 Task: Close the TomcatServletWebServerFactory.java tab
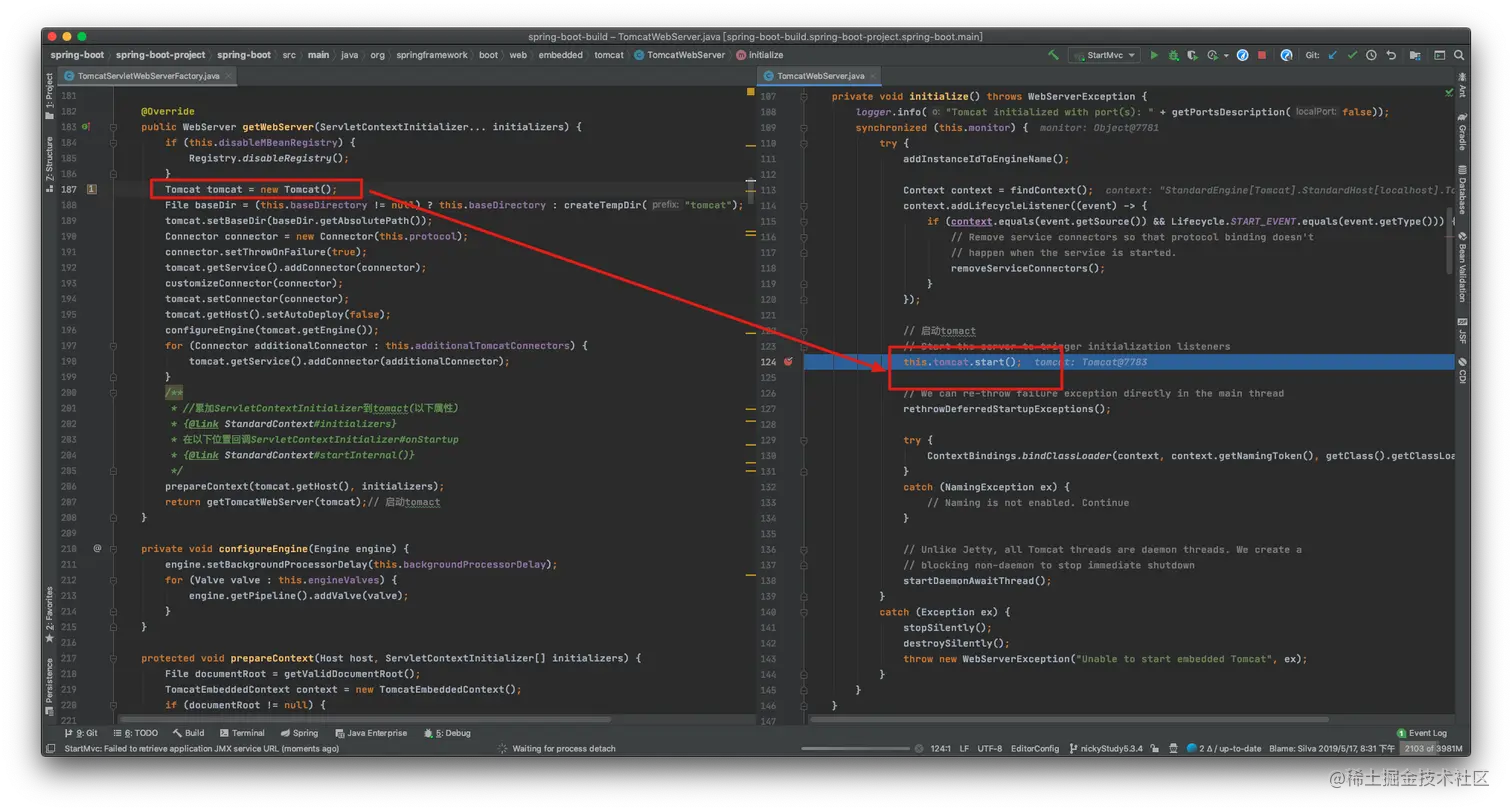pyautogui.click(x=229, y=75)
